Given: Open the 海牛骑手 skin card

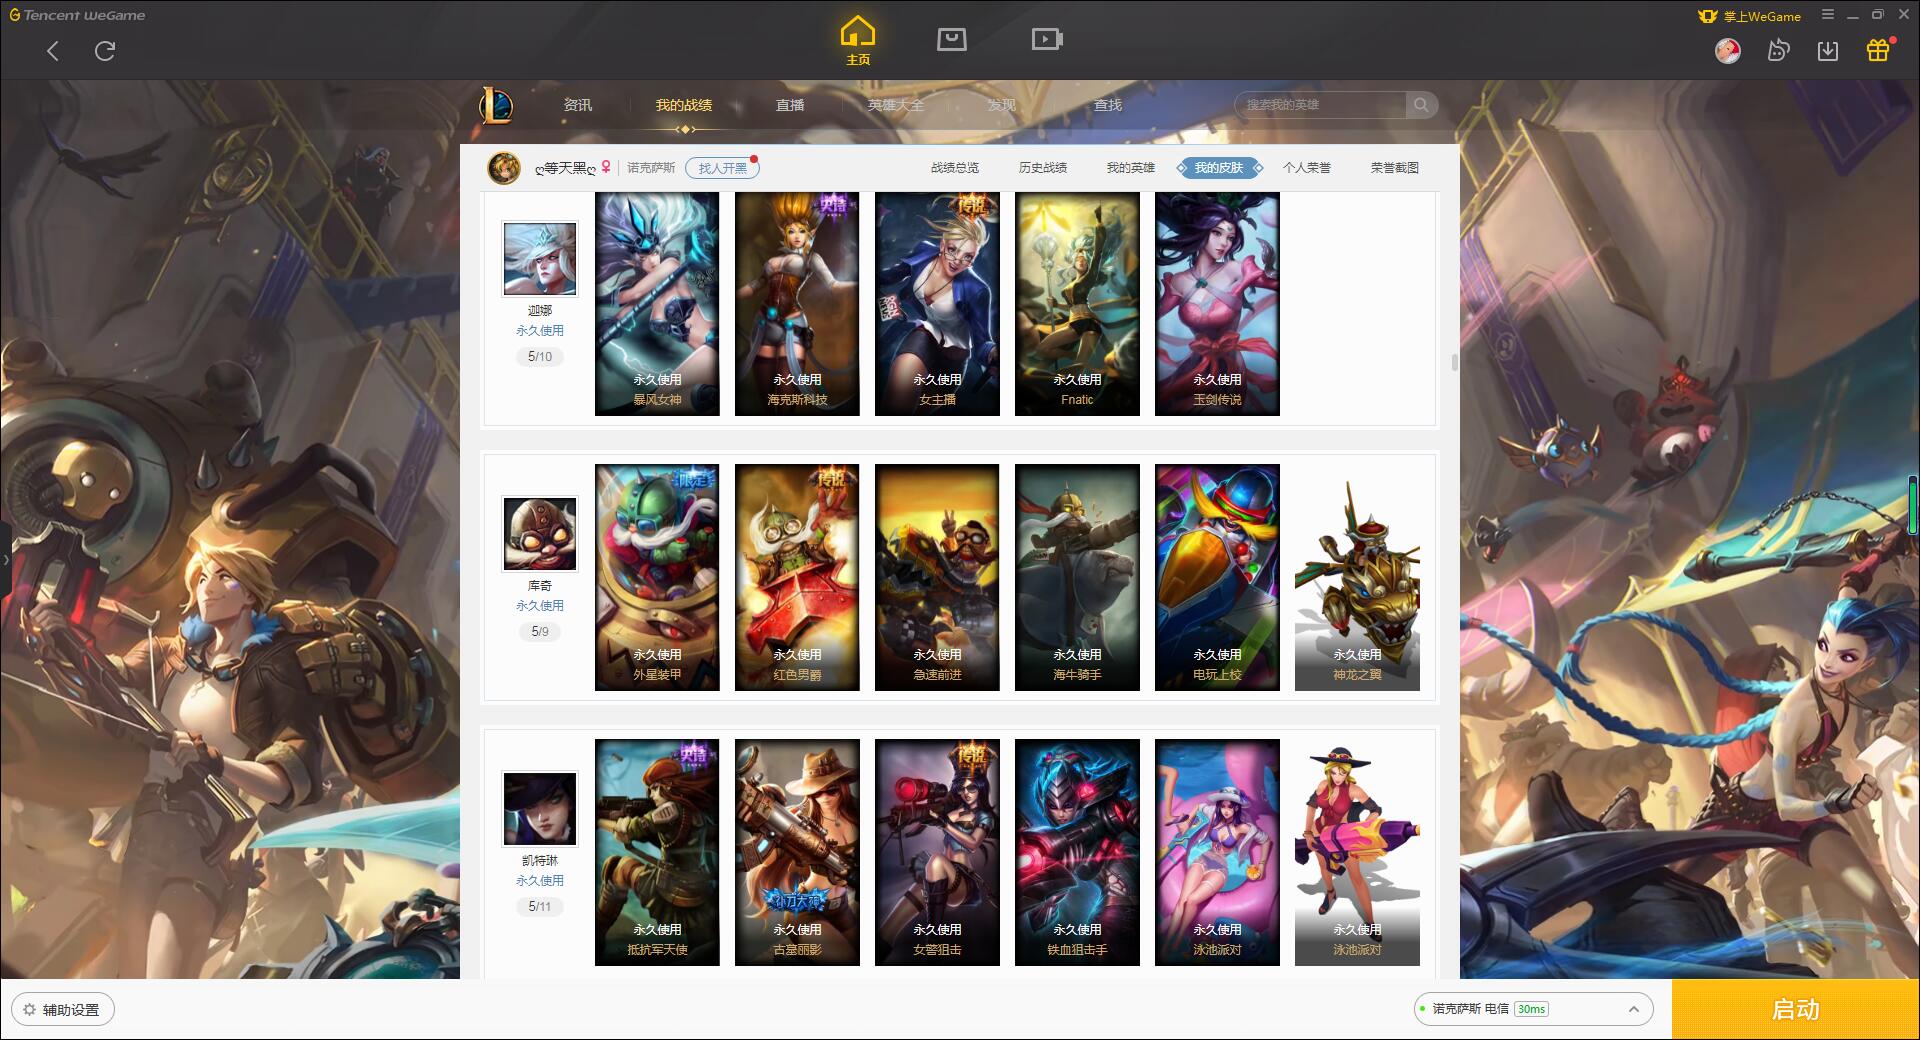Looking at the screenshot, I should click(x=1077, y=577).
